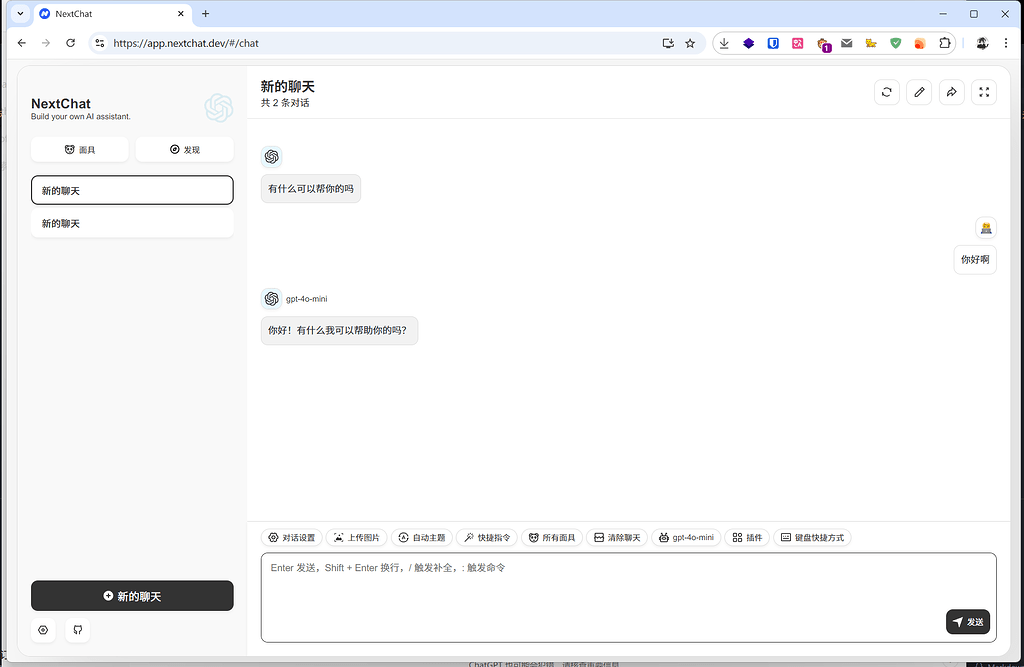Click the extension icon with badge 1
Screen dimensions: 1024x667
pos(823,44)
